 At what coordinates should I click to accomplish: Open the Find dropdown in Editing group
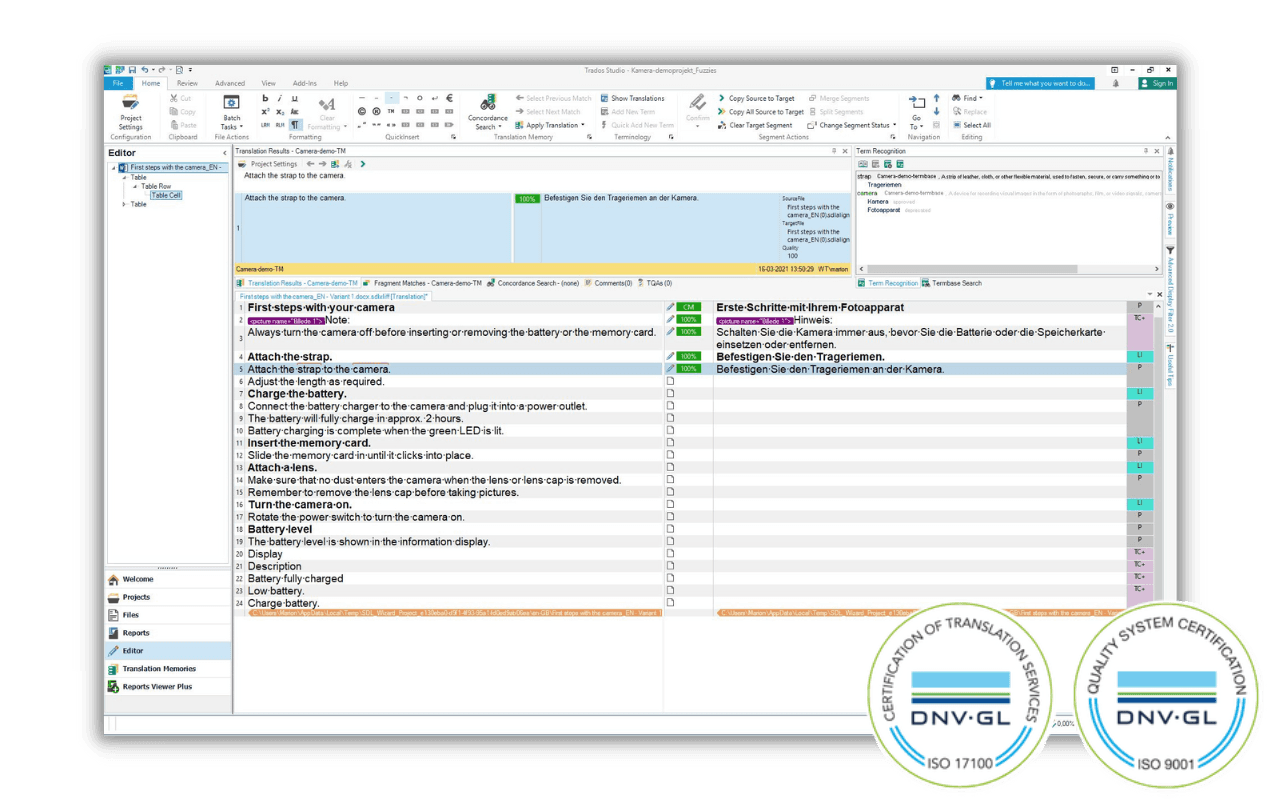(967, 98)
